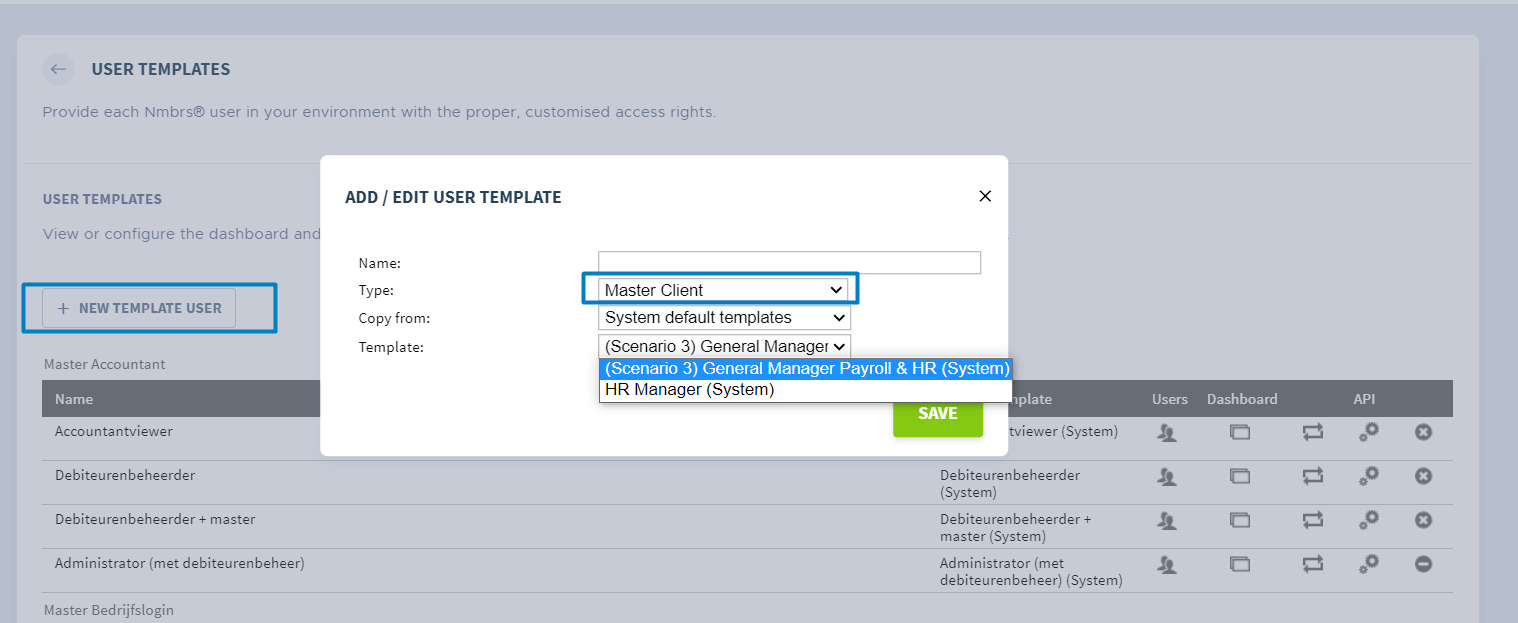Click the Debiteurenbeheerder + master (System) template cell
This screenshot has height=623, width=1518.
click(1016, 527)
